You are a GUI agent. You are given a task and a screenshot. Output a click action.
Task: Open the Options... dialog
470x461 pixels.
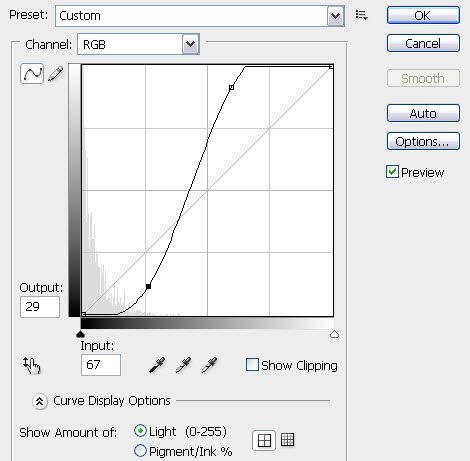coord(423,141)
